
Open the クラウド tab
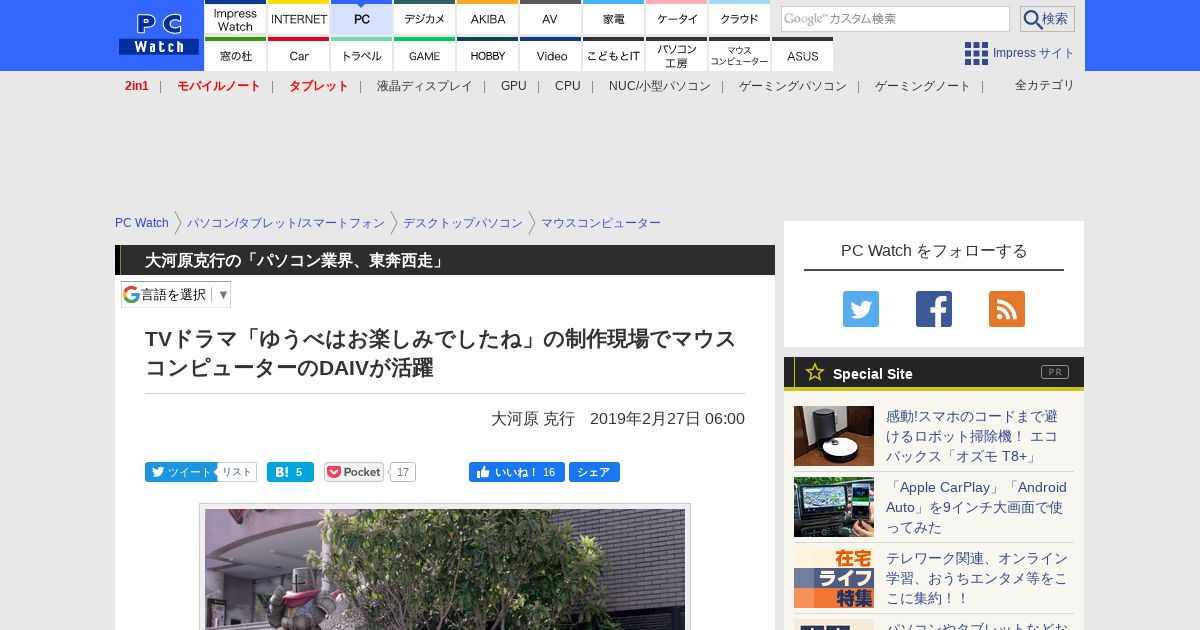tap(740, 19)
